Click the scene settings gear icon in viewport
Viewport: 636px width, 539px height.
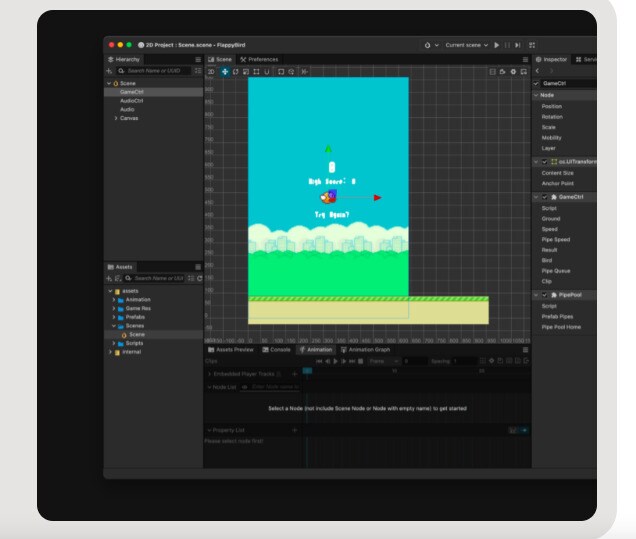coord(513,71)
